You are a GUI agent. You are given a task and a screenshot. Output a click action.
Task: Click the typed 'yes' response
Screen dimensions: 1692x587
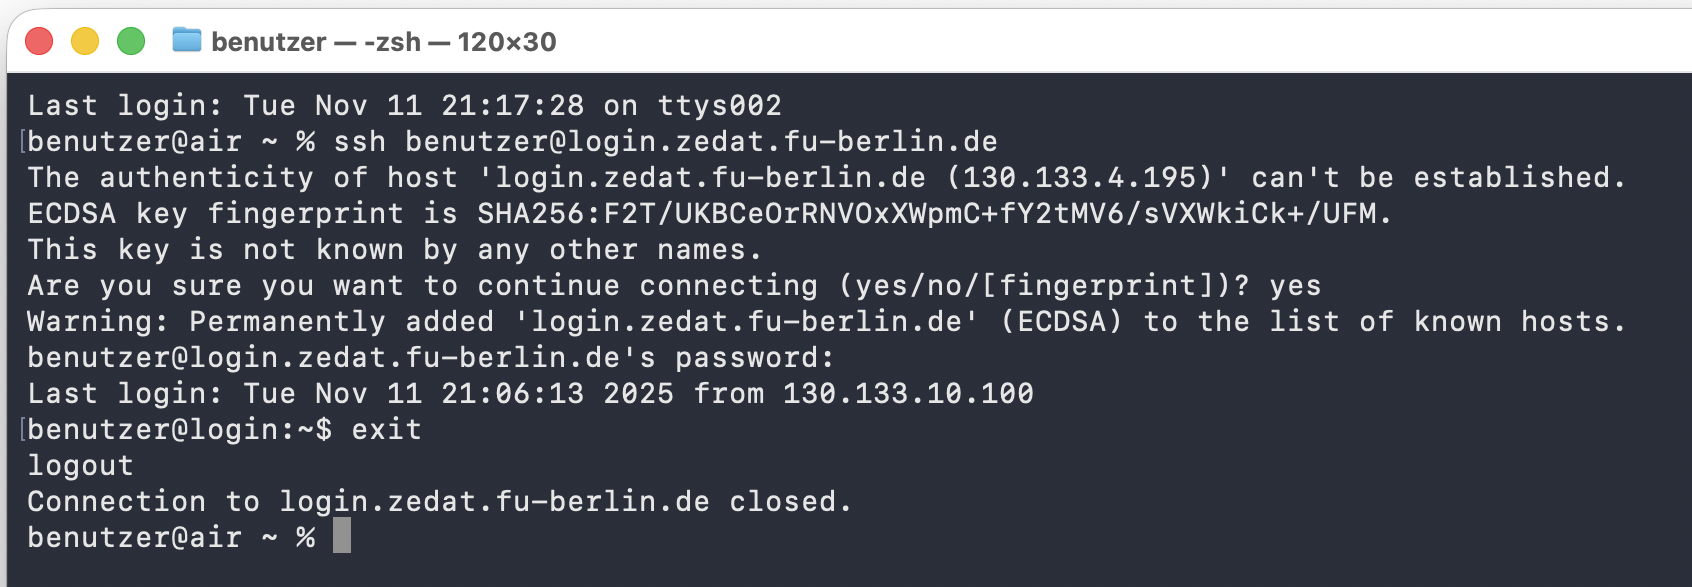[x=1295, y=286]
